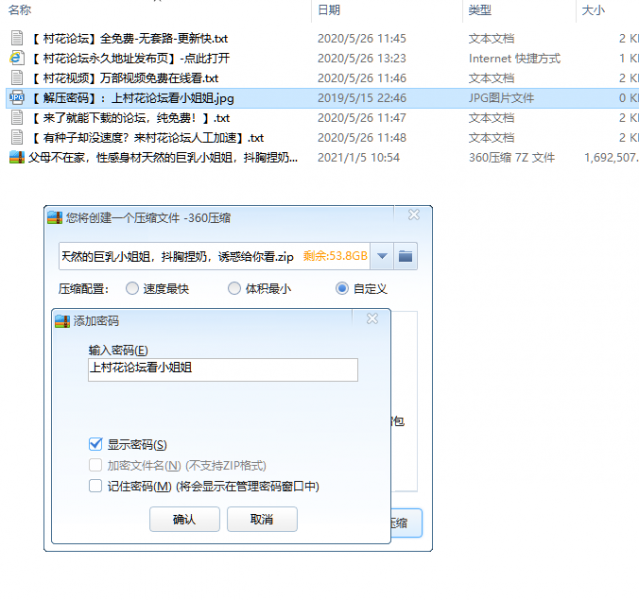Click the text icon of 来了就能下载 file
The image size is (639, 600).
pyautogui.click(x=17, y=117)
